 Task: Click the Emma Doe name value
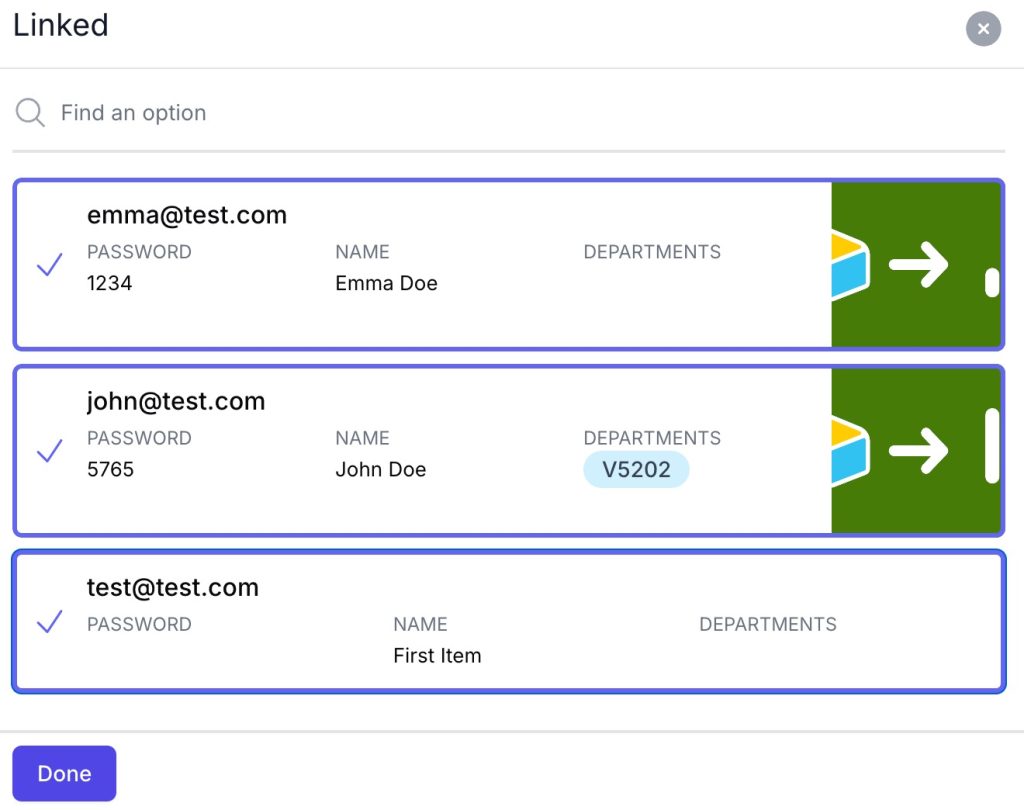386,283
